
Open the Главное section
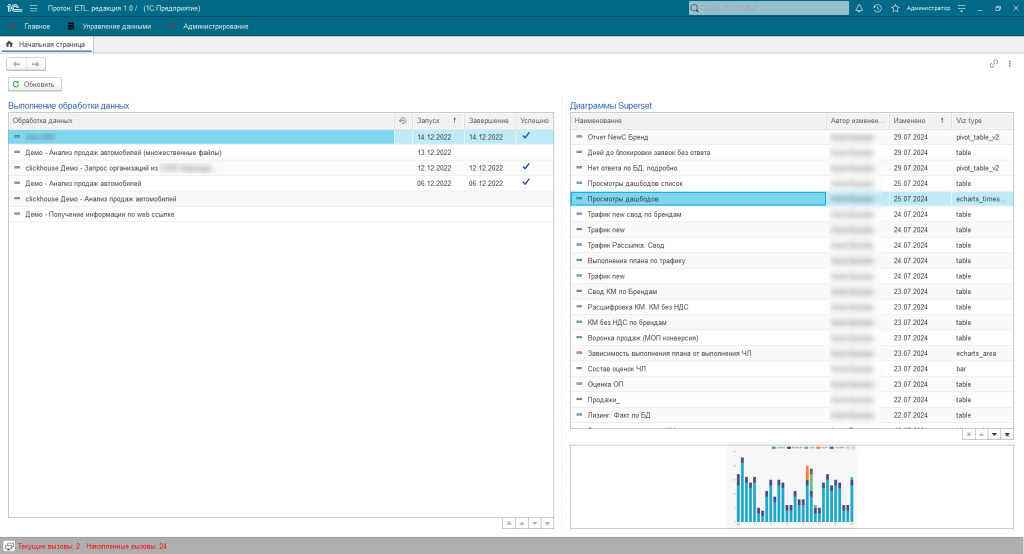[x=37, y=27]
